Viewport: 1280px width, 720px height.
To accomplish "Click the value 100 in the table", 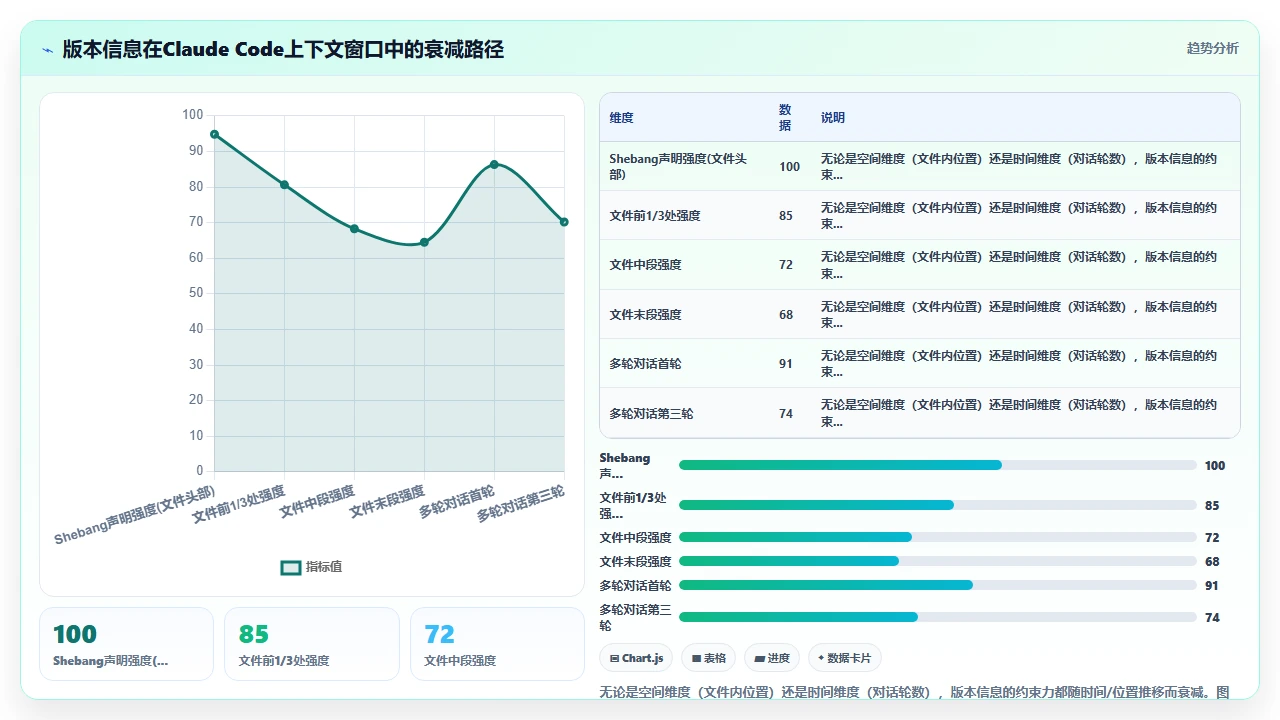I will pos(790,167).
